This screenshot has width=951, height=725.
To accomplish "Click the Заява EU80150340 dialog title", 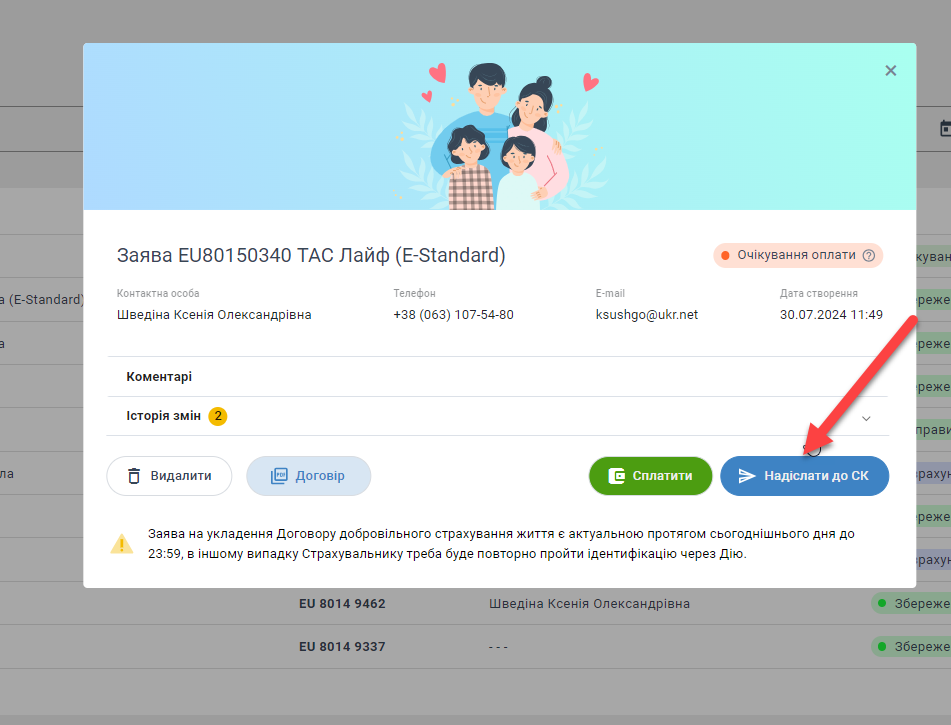I will coord(311,255).
